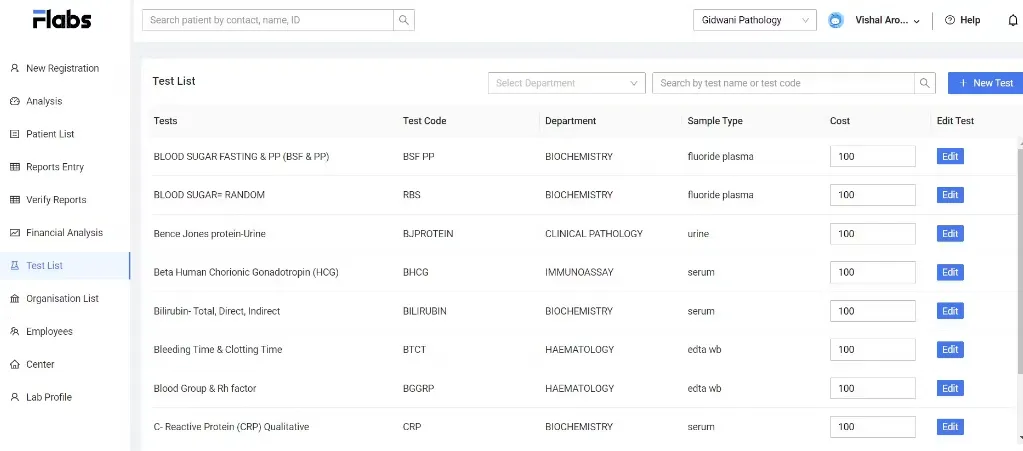
Task: Click the Sample Type column header
Action: click(x=714, y=121)
